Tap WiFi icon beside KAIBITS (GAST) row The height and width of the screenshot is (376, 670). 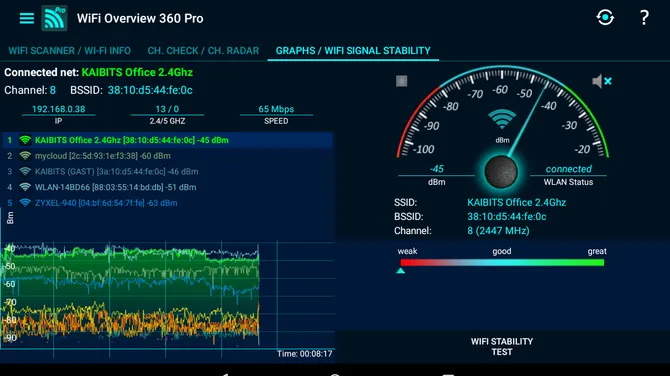(25, 172)
